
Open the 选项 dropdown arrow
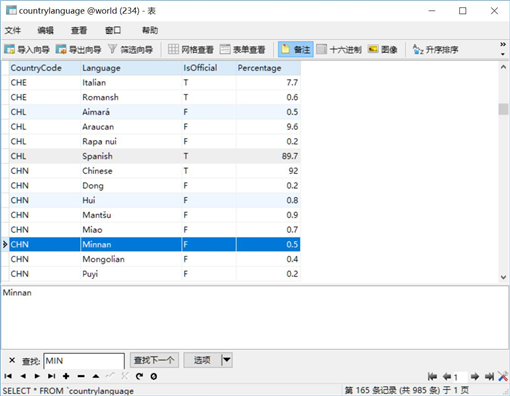(227, 360)
